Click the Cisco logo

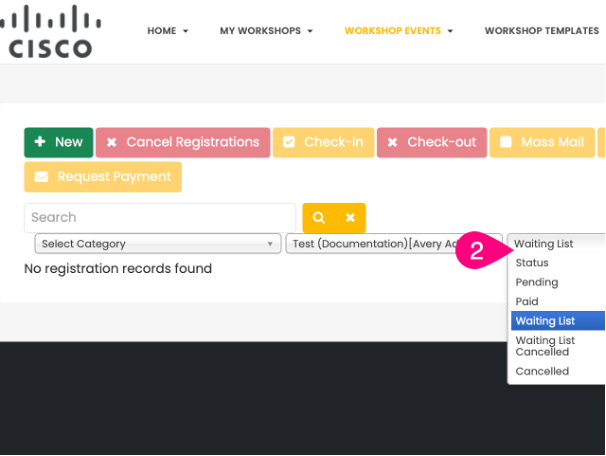51,31
